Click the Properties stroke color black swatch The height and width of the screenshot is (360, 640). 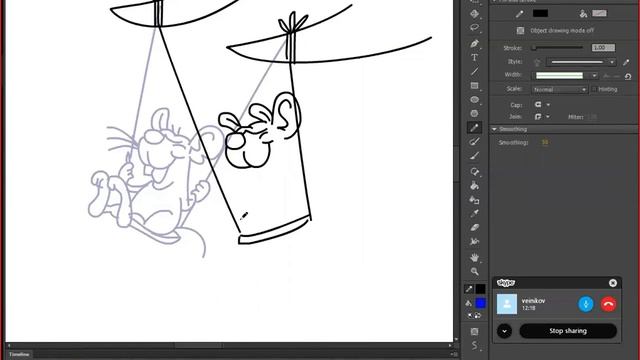click(540, 13)
